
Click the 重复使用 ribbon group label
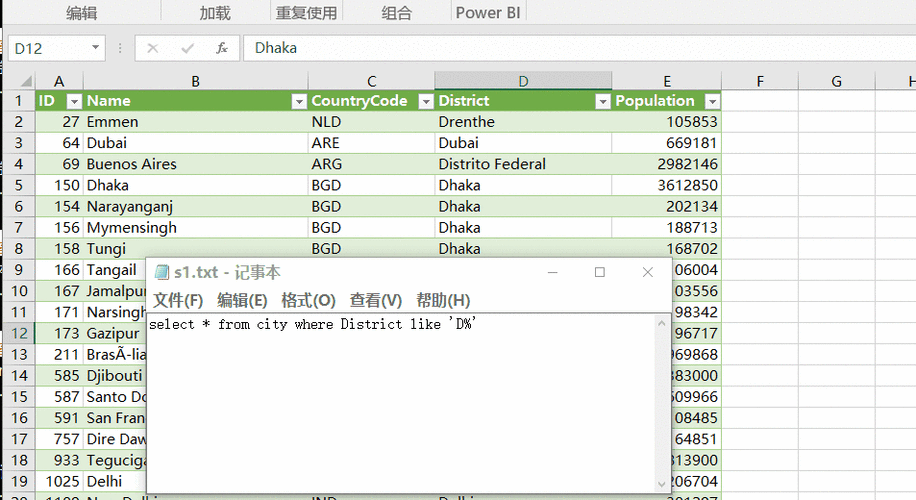306,13
